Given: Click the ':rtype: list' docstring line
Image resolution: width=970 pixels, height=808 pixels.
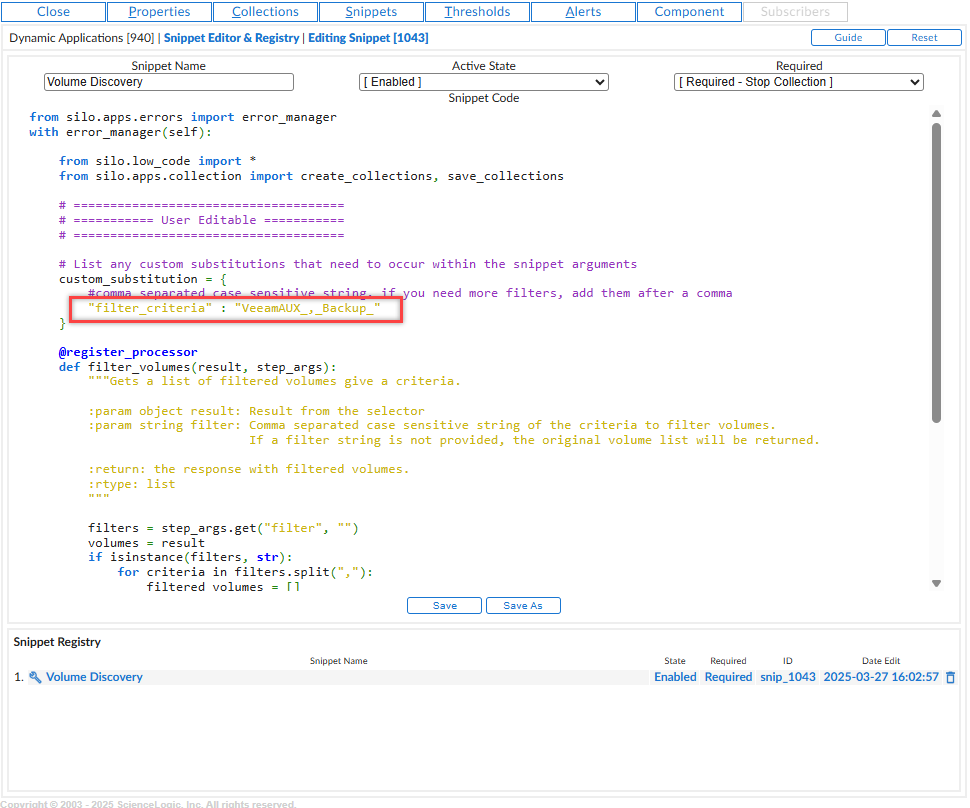Looking at the screenshot, I should pyautogui.click(x=132, y=484).
